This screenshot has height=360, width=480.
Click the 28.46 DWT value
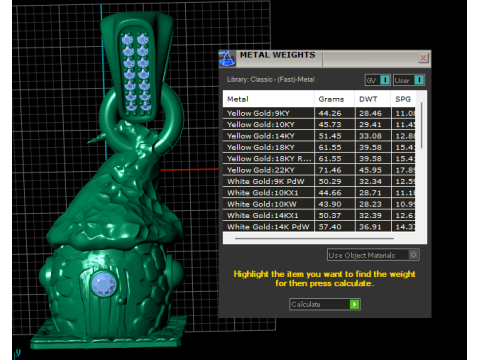[x=370, y=113]
